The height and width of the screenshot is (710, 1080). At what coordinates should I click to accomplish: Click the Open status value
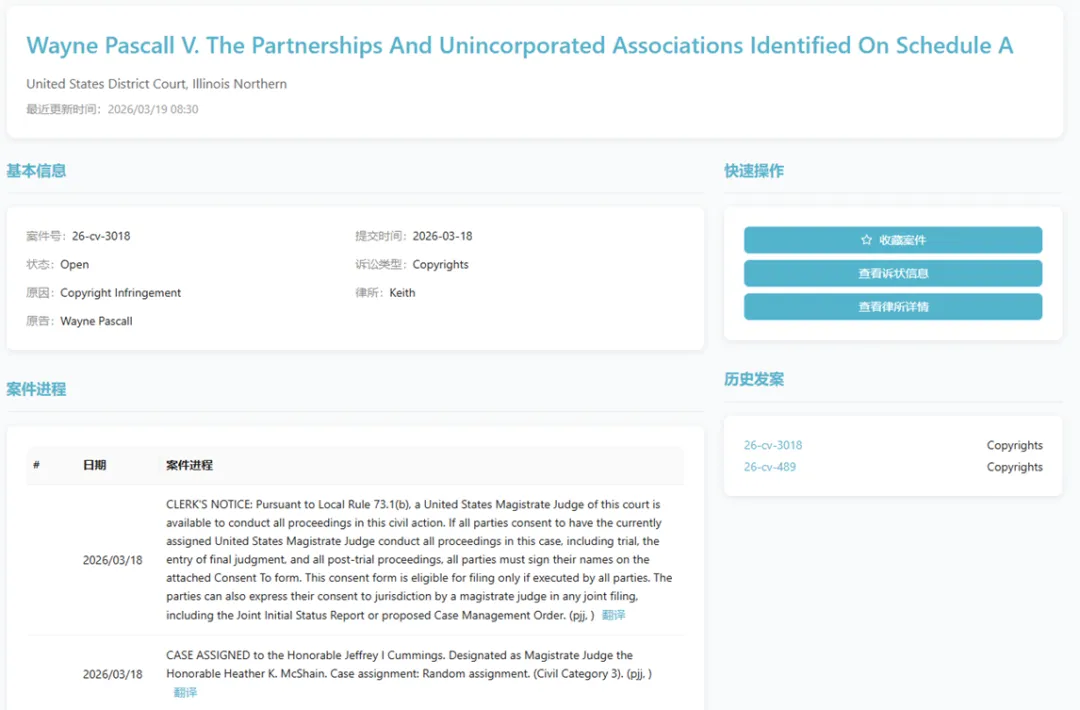pos(74,265)
